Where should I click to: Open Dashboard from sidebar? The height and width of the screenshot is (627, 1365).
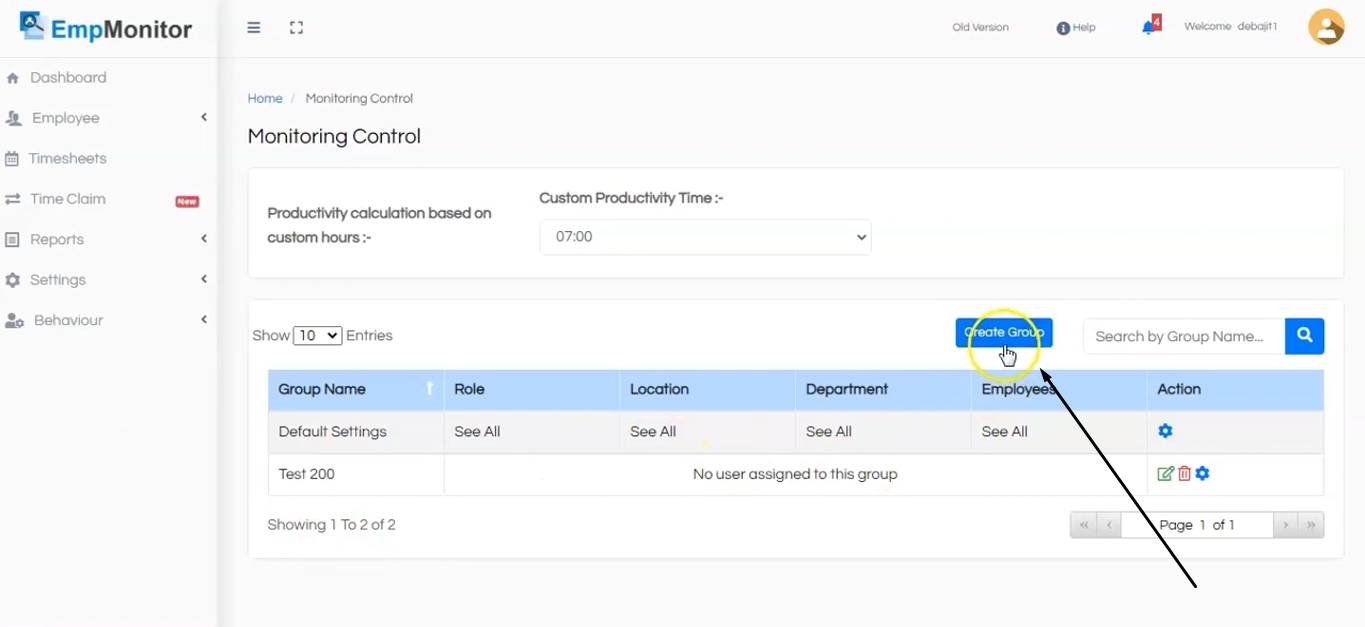pos(68,78)
